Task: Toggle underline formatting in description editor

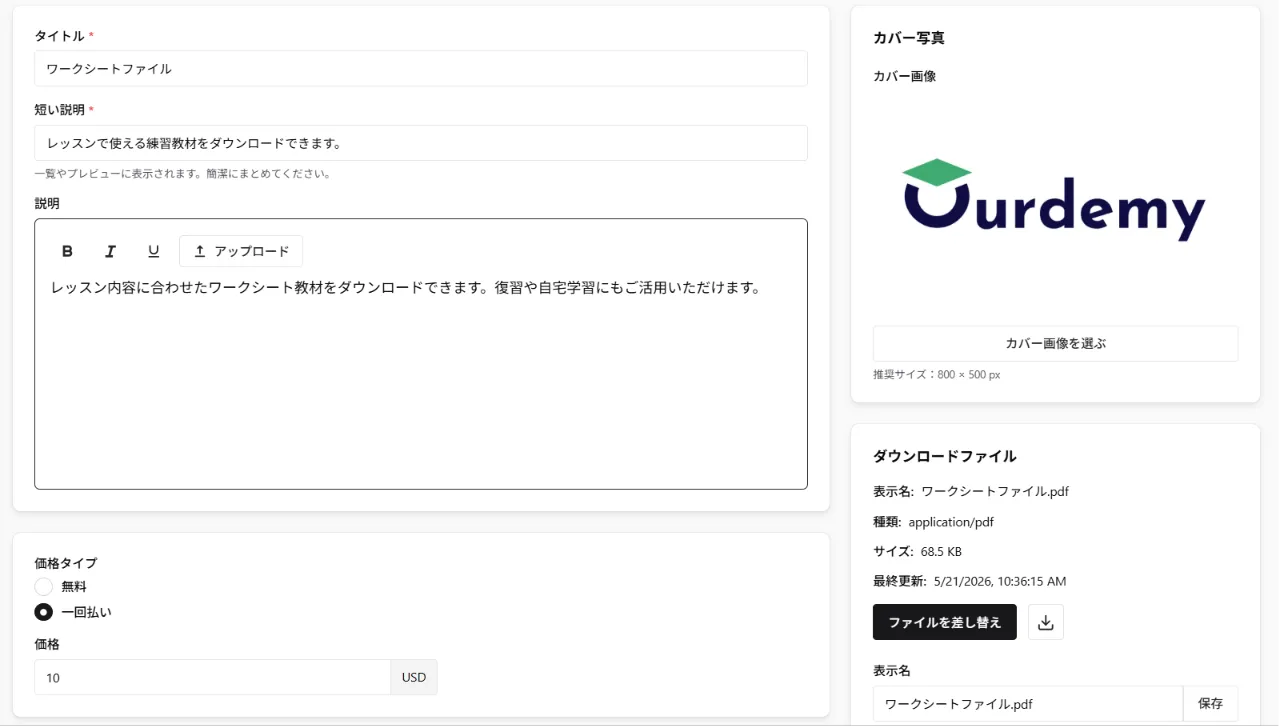Action: 154,251
